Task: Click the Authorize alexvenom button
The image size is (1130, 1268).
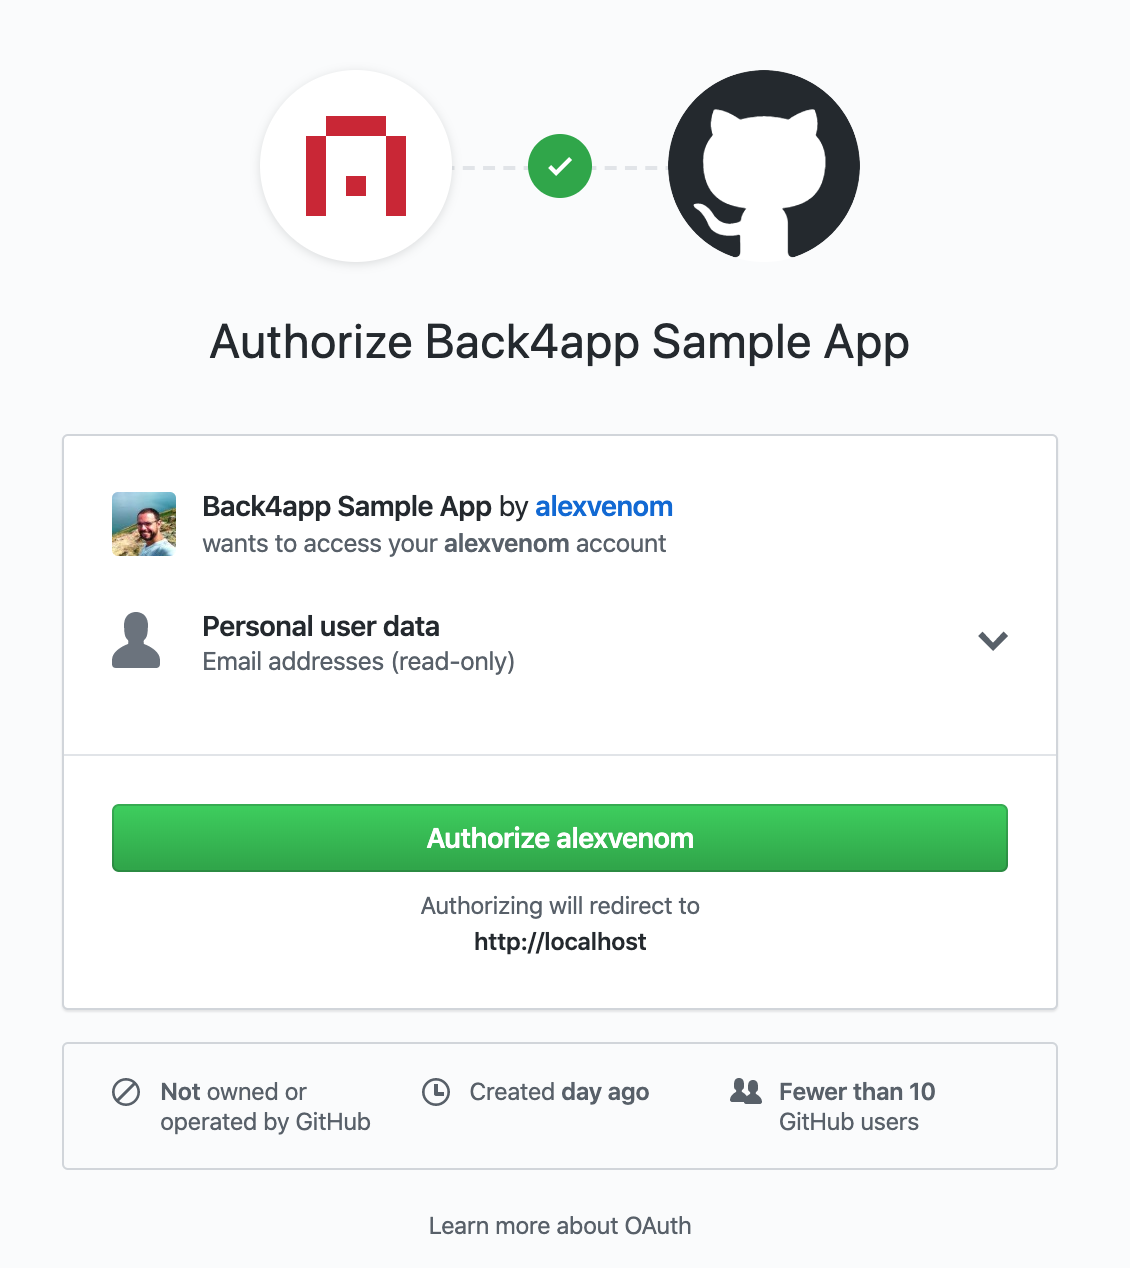Action: [x=560, y=838]
